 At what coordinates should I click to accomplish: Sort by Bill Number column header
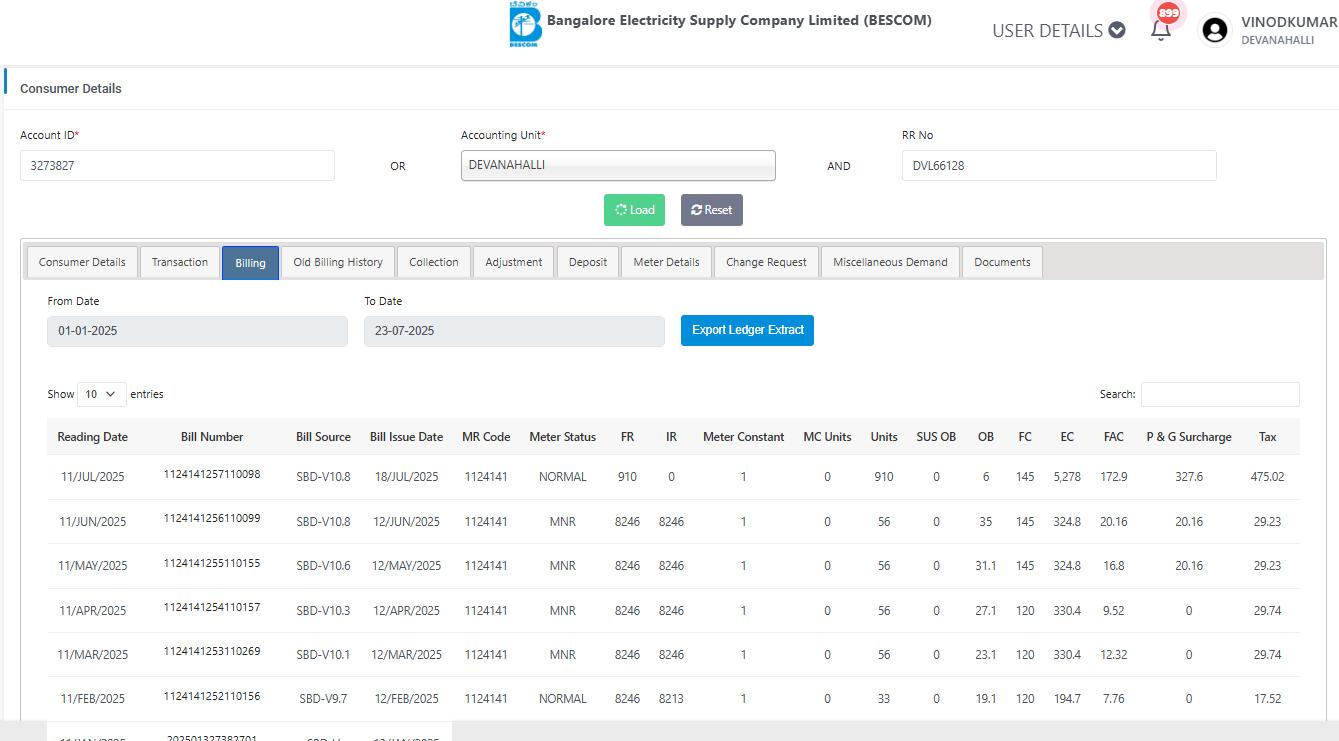point(212,437)
